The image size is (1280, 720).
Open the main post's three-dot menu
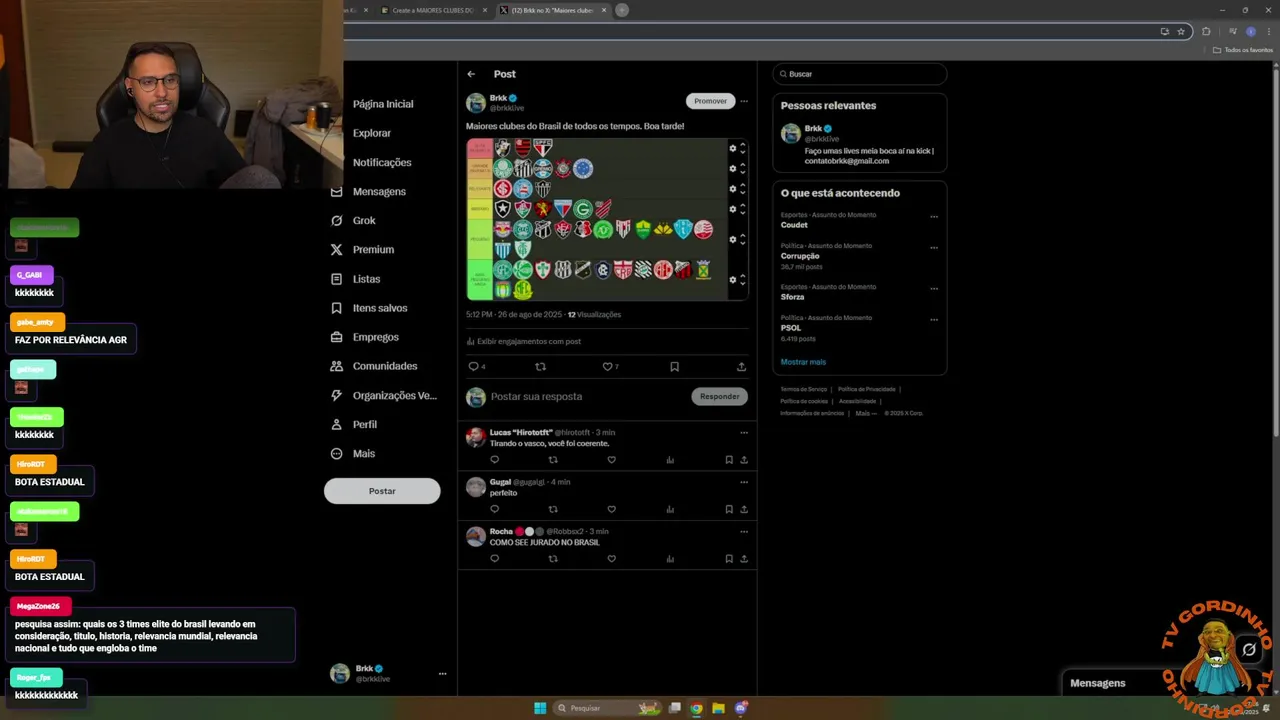[743, 101]
